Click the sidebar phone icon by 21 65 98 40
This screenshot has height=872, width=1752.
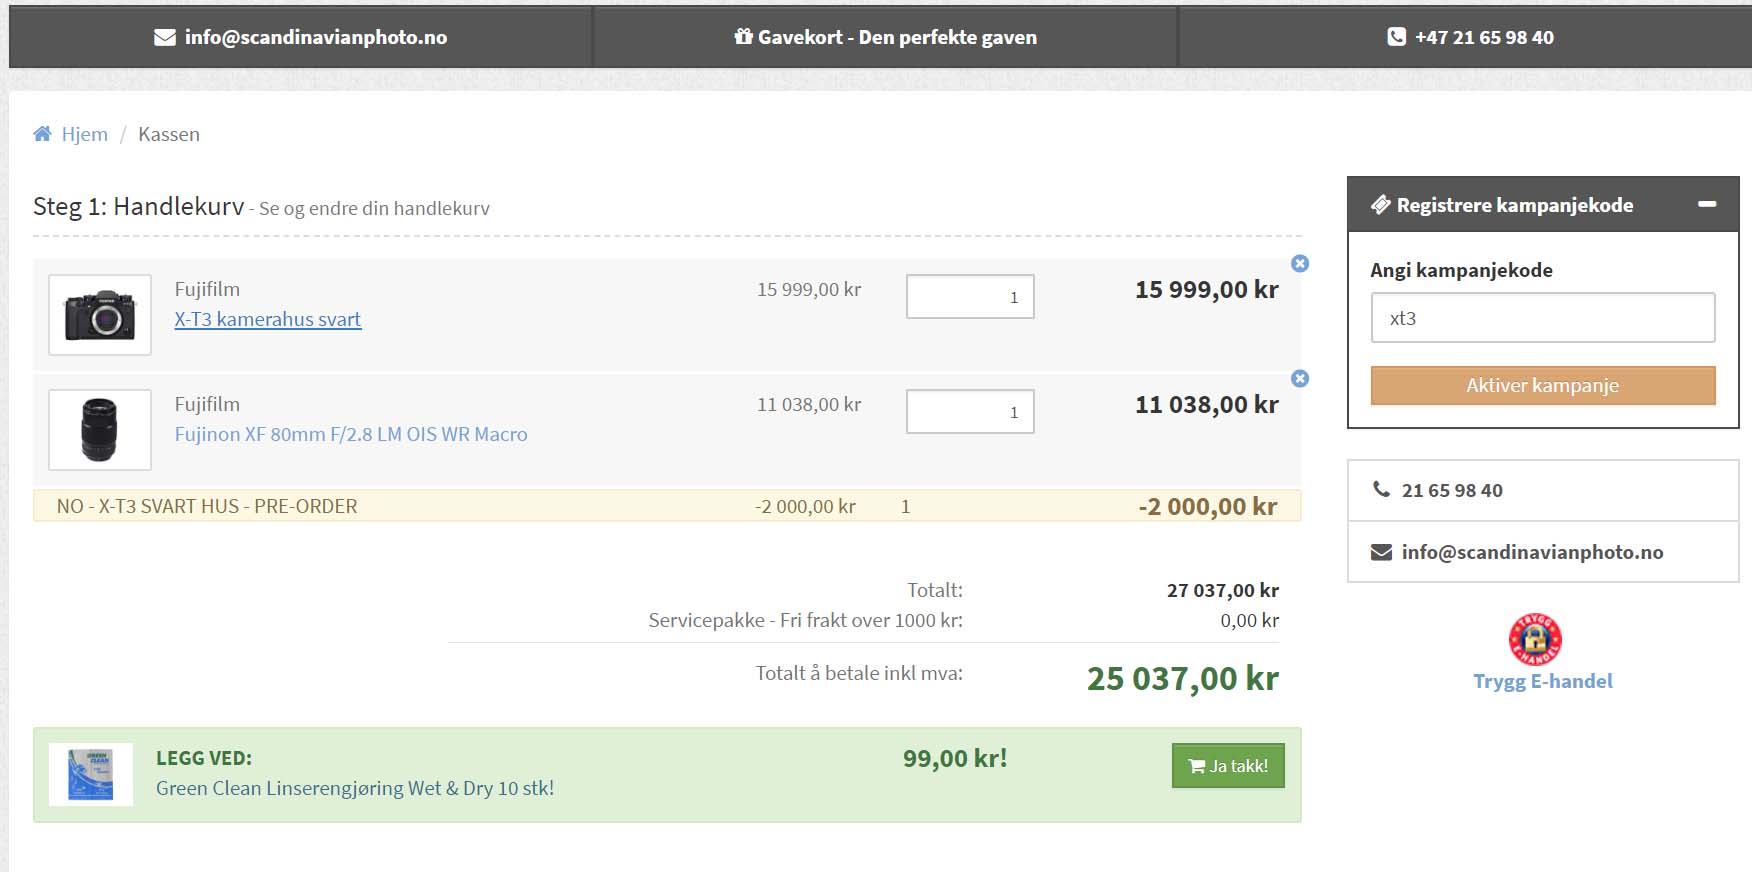pyautogui.click(x=1381, y=489)
